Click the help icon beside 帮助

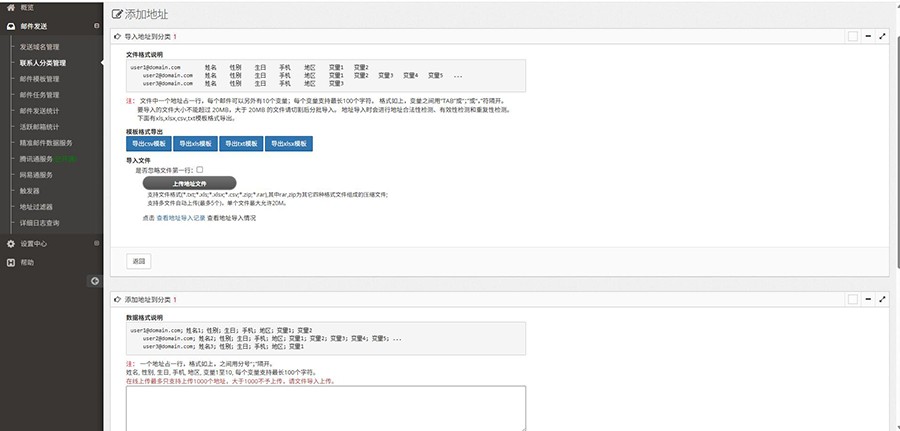(10, 262)
